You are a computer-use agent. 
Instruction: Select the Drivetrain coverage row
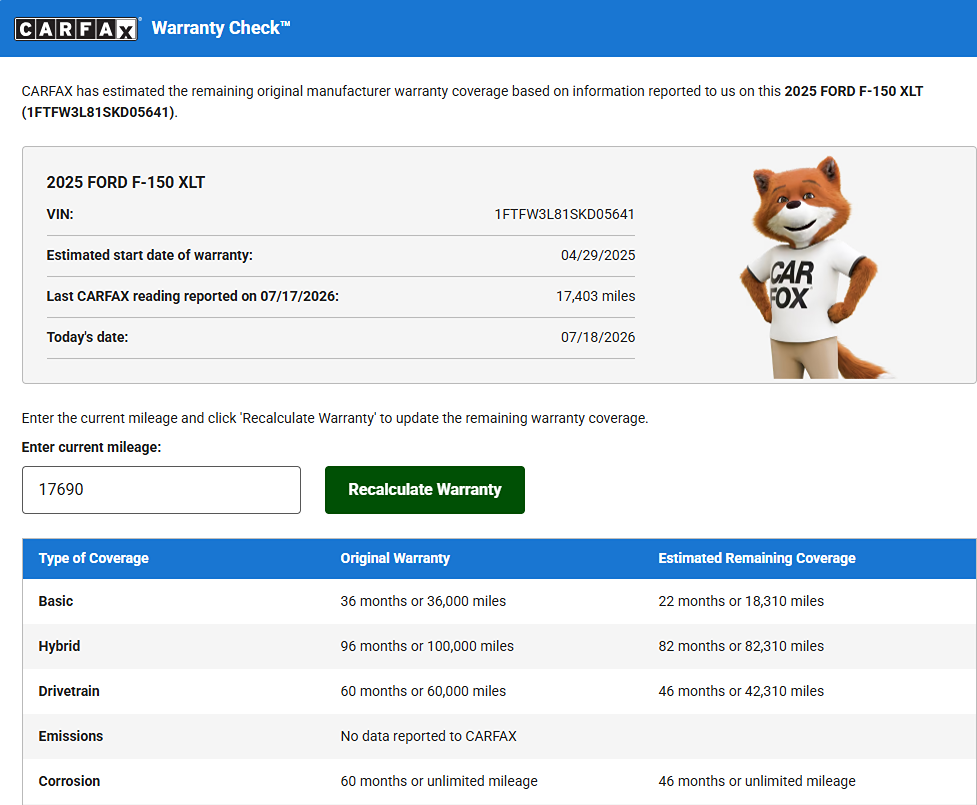click(499, 691)
